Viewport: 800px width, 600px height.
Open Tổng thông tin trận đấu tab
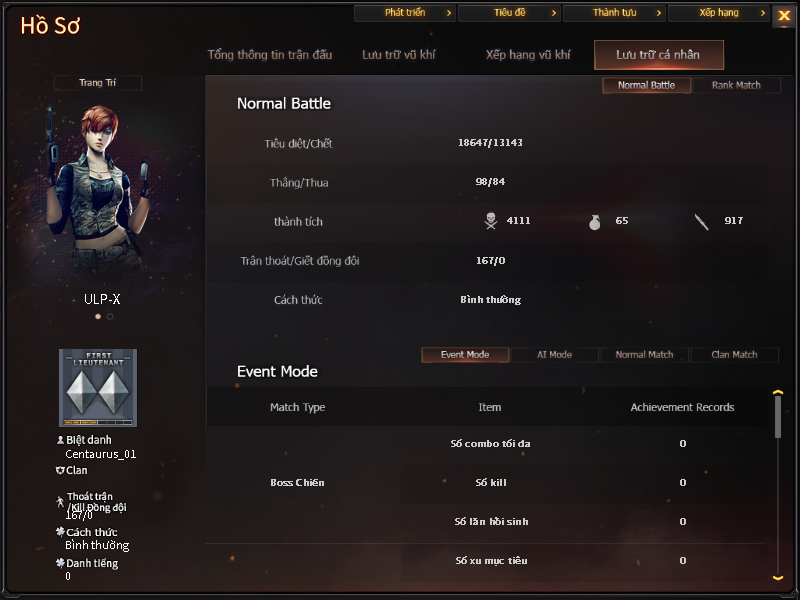tap(270, 55)
